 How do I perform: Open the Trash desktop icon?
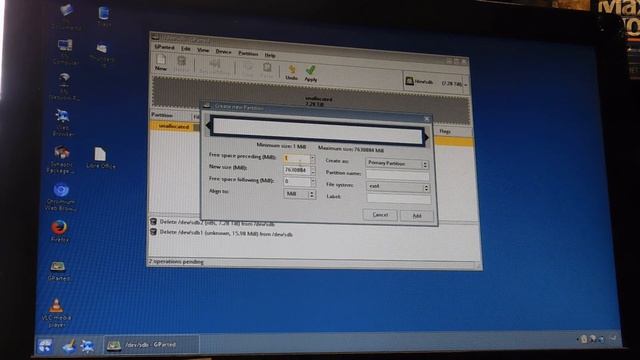coord(104,17)
